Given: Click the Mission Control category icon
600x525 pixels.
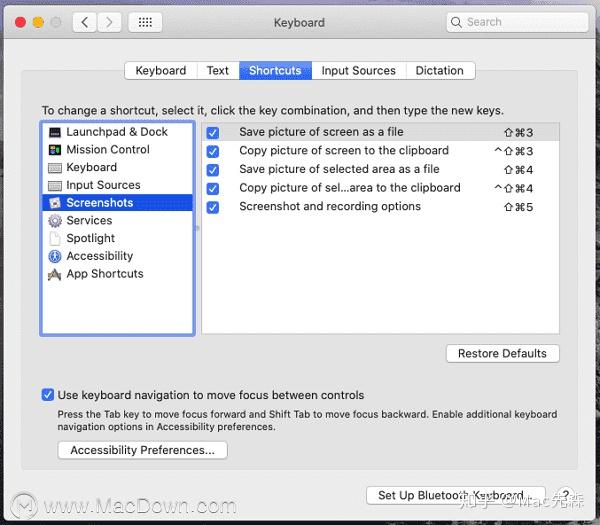Looking at the screenshot, I should pyautogui.click(x=55, y=150).
